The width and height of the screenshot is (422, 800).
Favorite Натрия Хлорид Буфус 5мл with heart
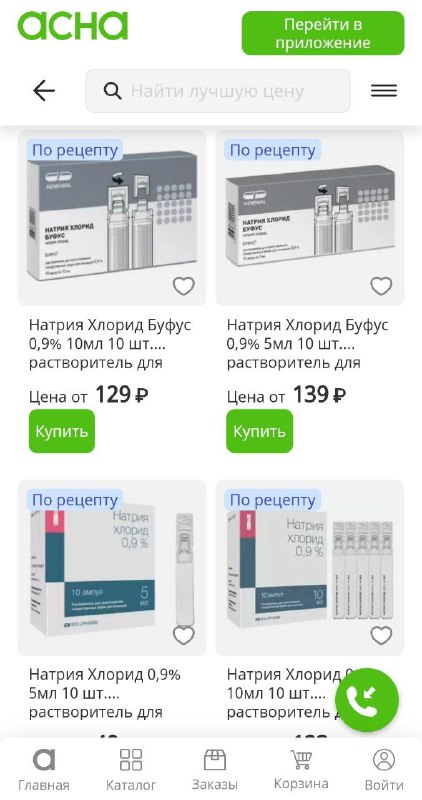(381, 286)
